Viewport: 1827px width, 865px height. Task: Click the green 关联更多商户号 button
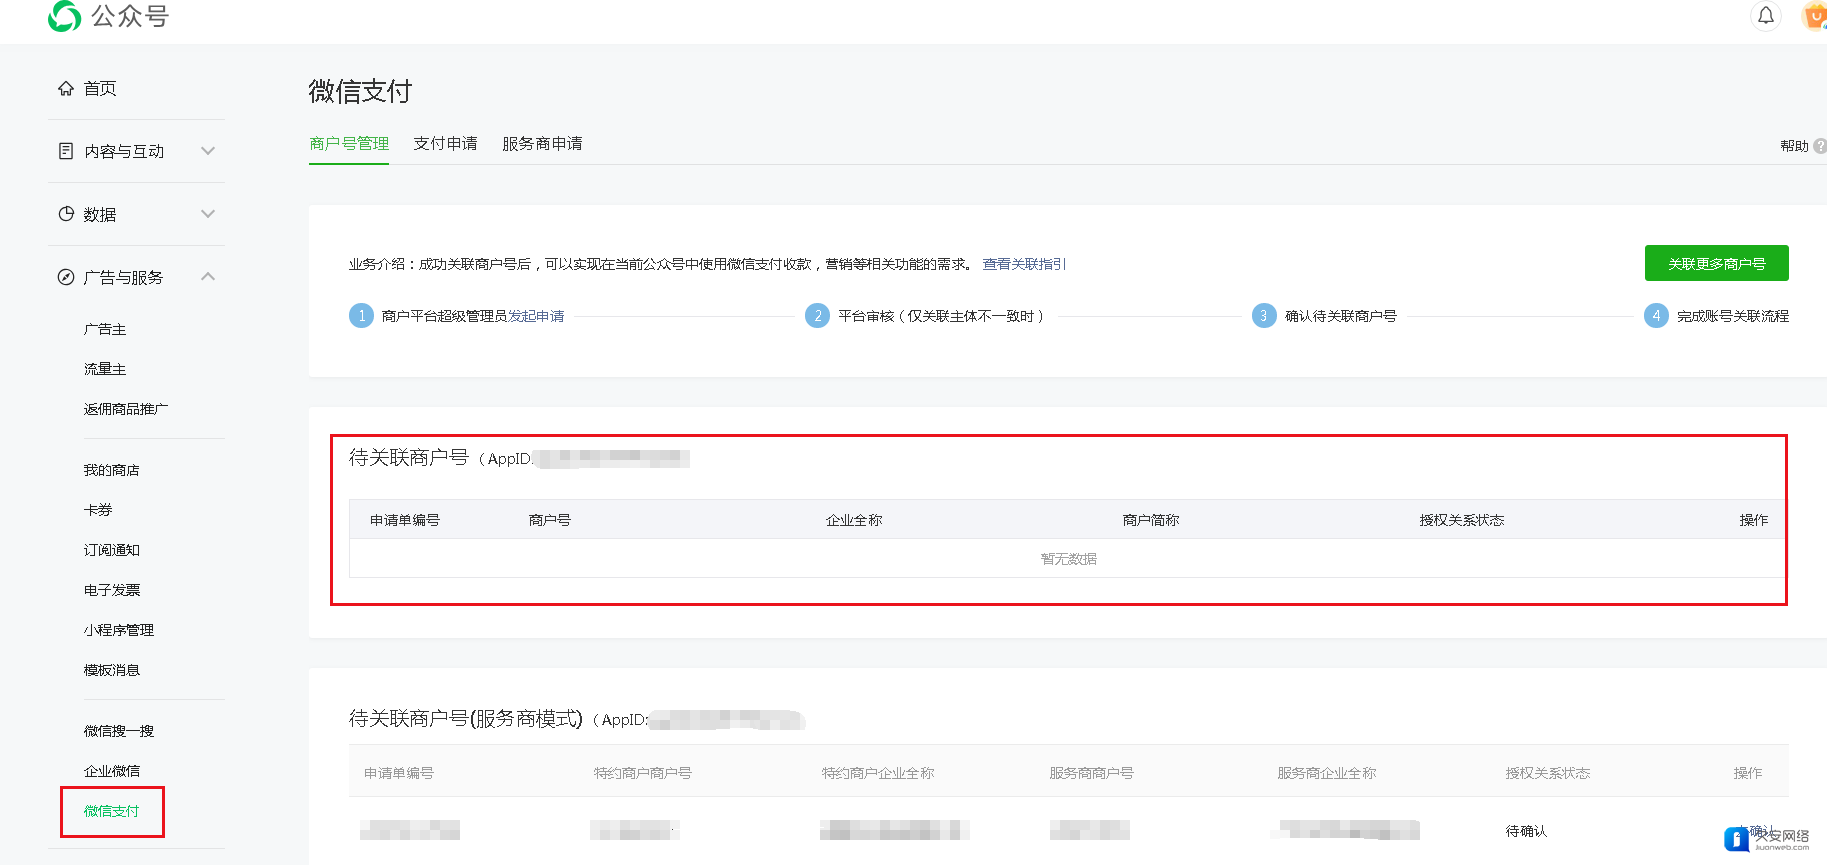coord(1716,263)
